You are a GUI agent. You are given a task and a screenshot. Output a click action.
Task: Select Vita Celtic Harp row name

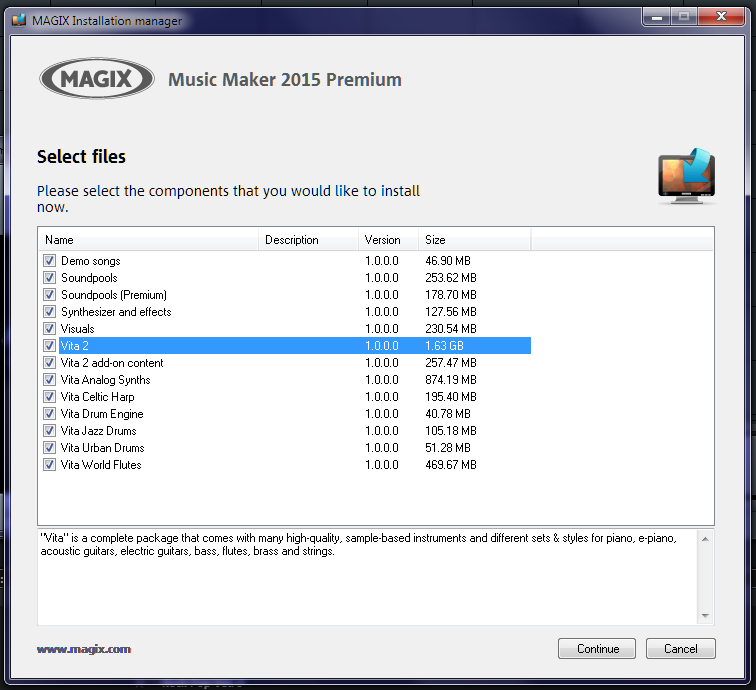click(x=97, y=397)
